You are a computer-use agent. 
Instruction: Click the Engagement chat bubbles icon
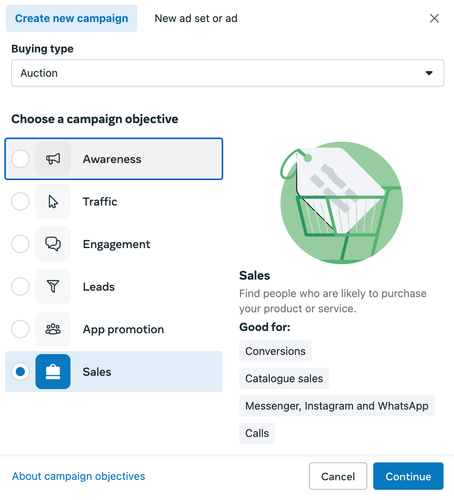(x=53, y=244)
